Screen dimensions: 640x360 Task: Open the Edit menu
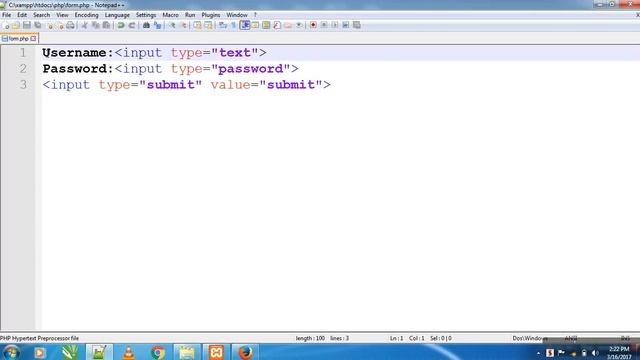click(22, 15)
